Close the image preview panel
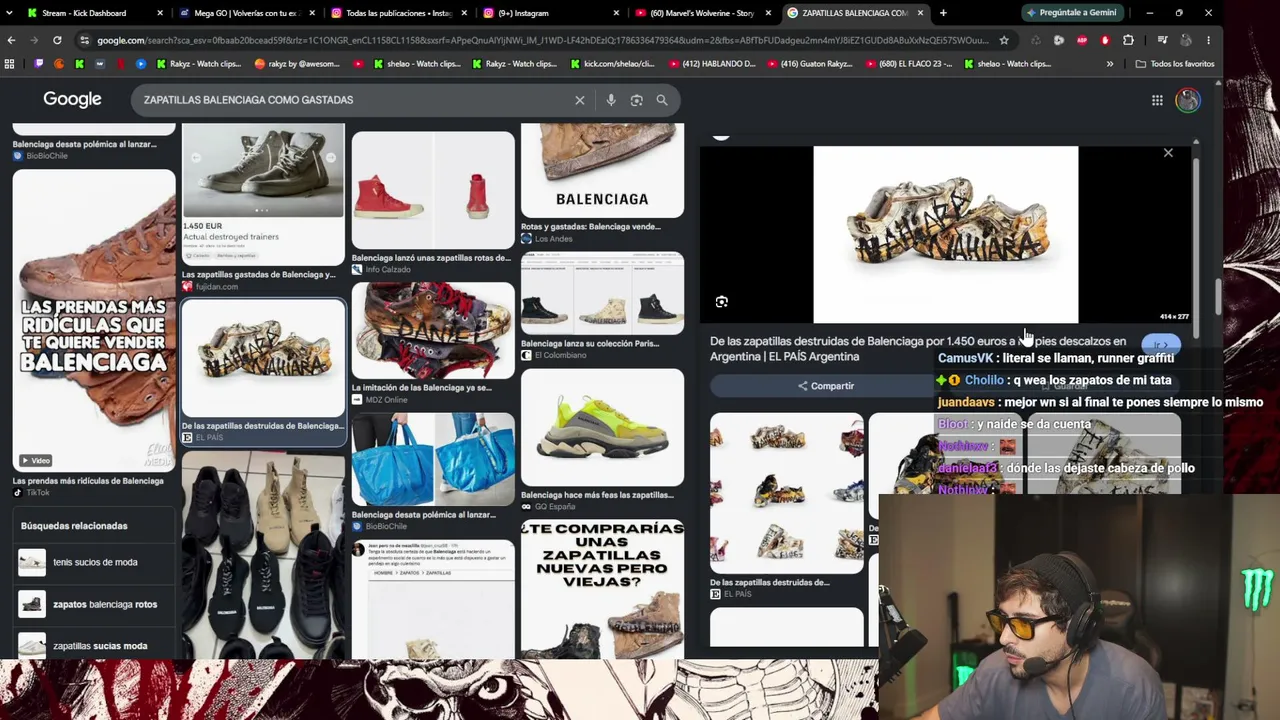Image resolution: width=1280 pixels, height=720 pixels. (x=1168, y=153)
